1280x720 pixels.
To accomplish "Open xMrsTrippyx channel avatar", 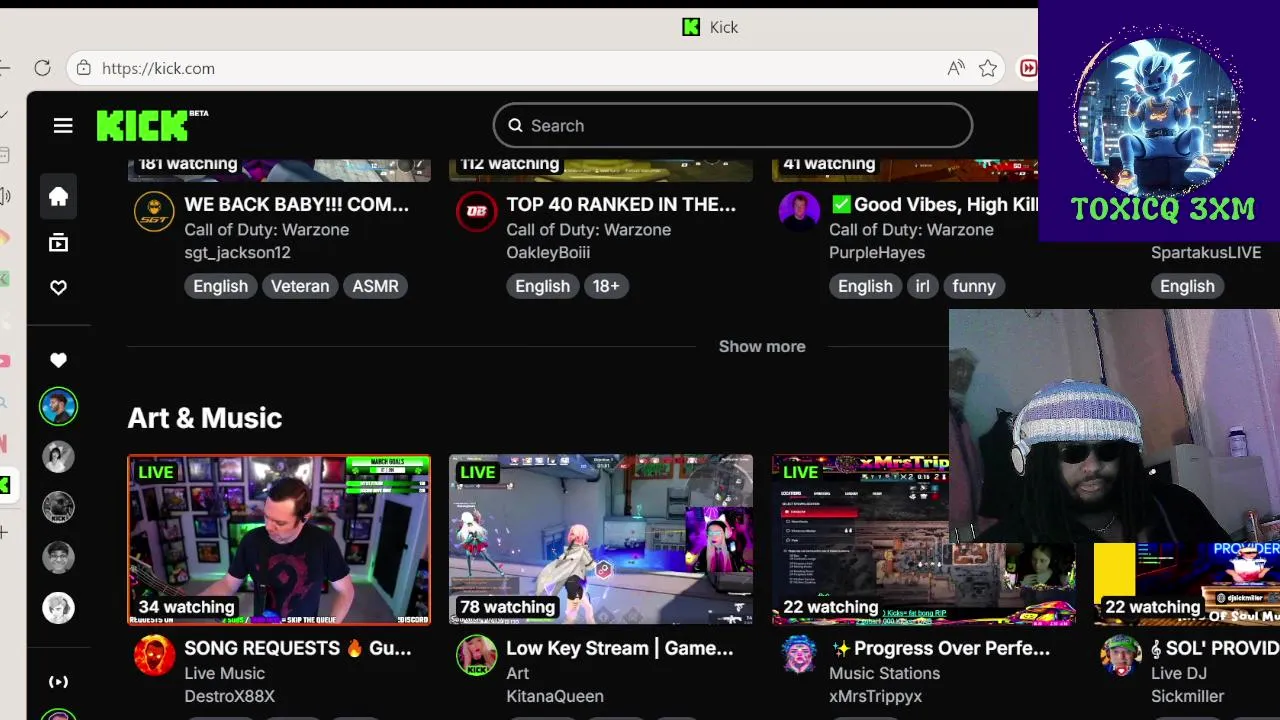I will [x=799, y=655].
